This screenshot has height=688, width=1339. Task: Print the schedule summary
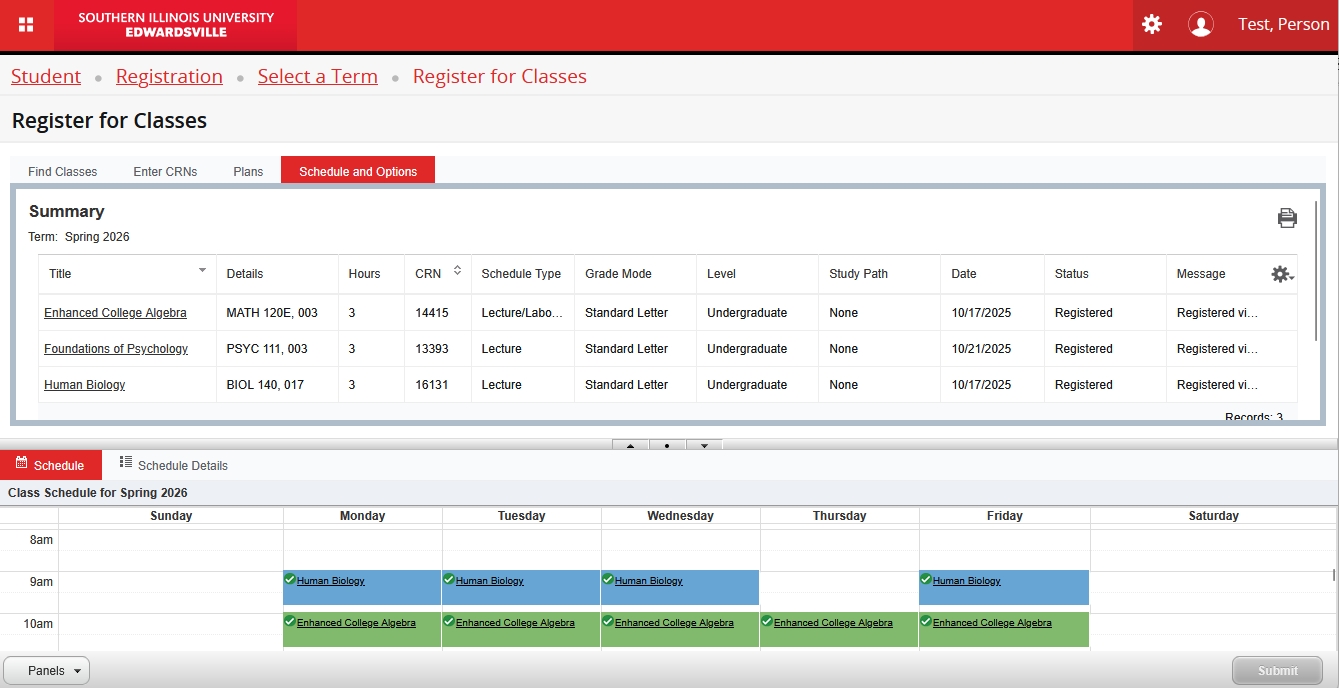pyautogui.click(x=1287, y=218)
